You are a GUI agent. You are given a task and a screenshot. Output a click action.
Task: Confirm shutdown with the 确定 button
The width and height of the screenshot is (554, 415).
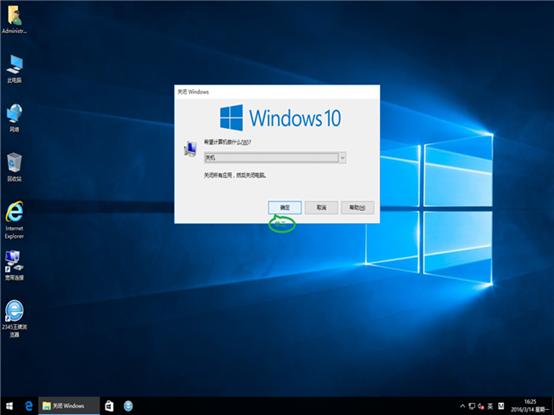coord(285,208)
